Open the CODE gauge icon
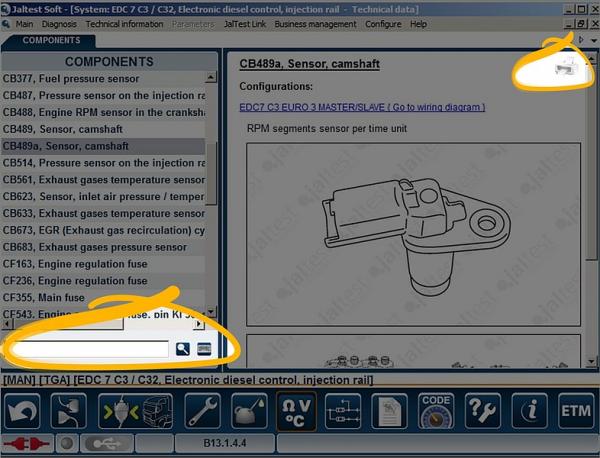Viewport: 600px width, 458px height. [436, 411]
